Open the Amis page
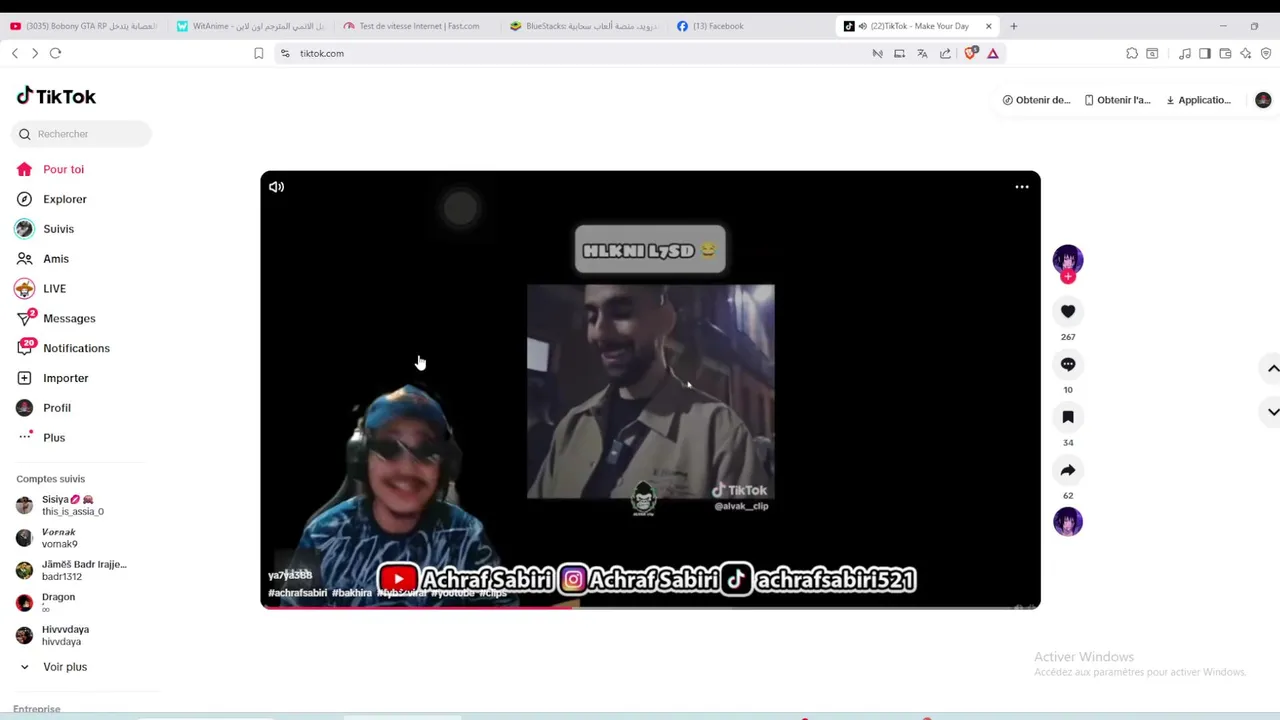 56,259
